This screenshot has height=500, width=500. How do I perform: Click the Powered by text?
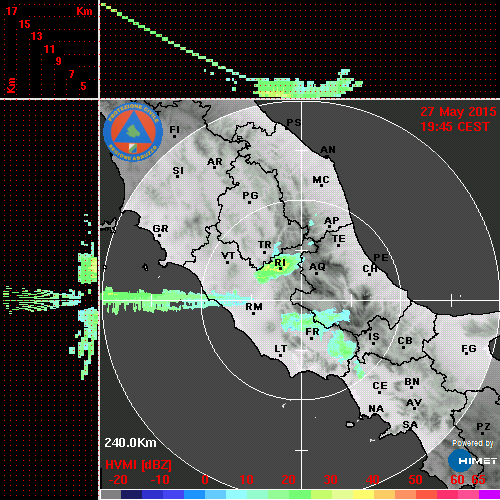(473, 443)
